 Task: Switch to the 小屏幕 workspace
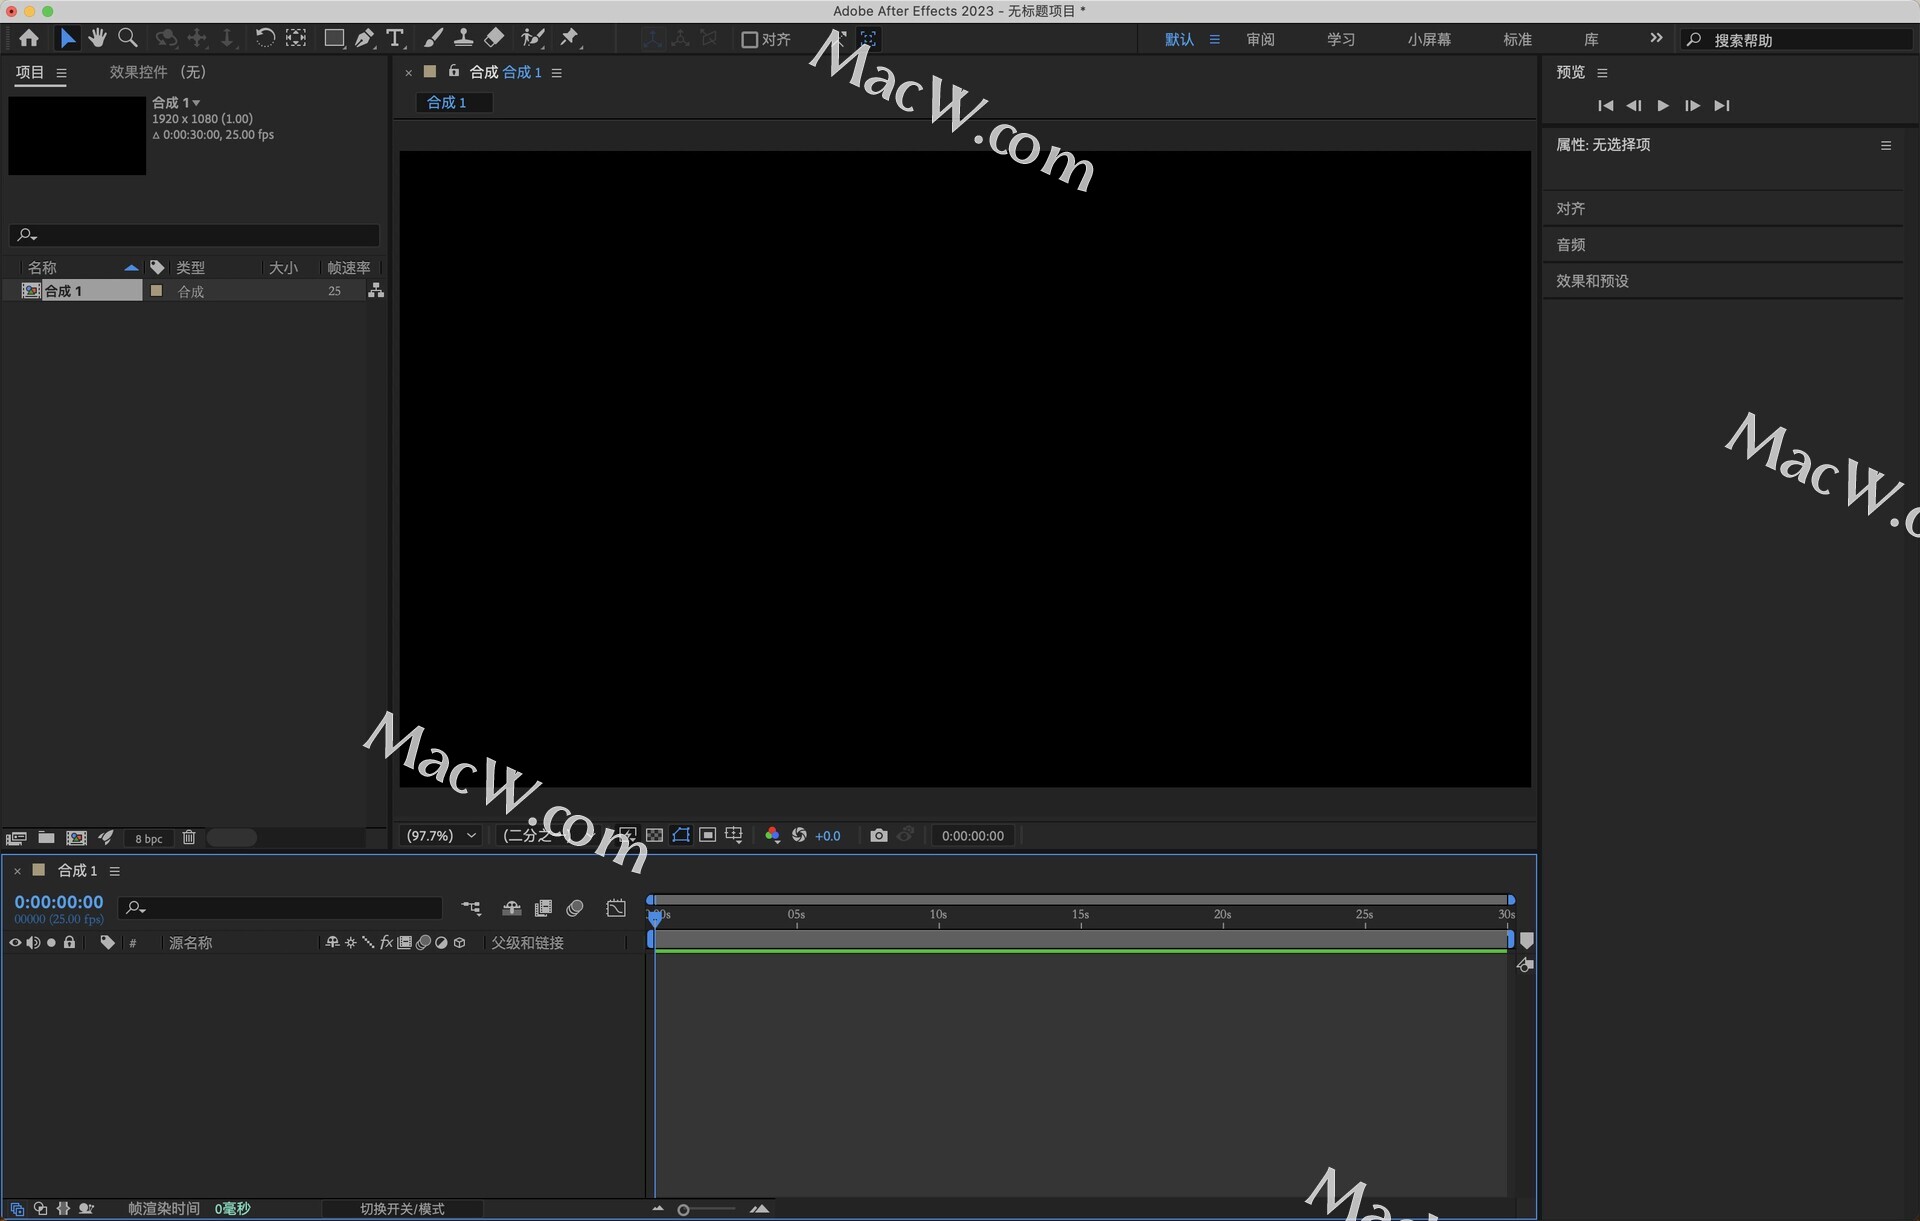point(1429,39)
